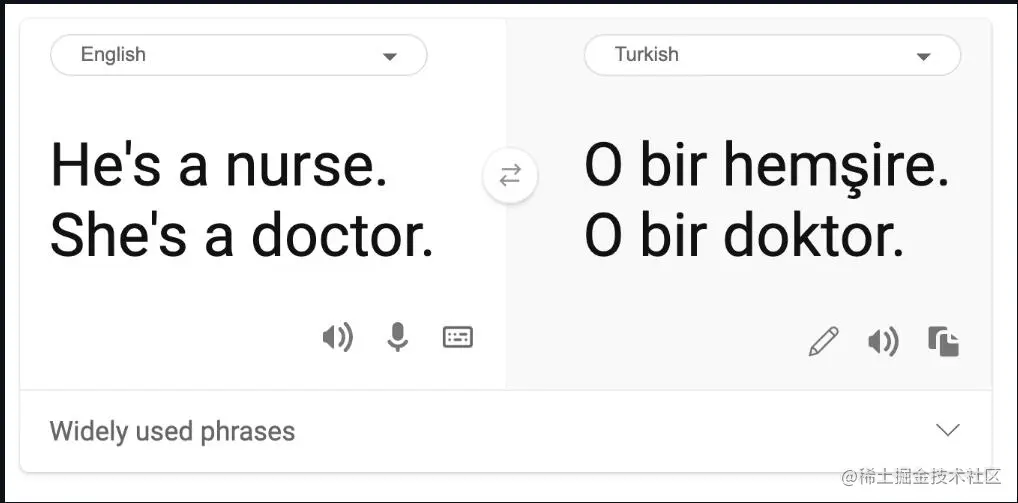
Task: Listen to the English source text
Action: click(338, 337)
